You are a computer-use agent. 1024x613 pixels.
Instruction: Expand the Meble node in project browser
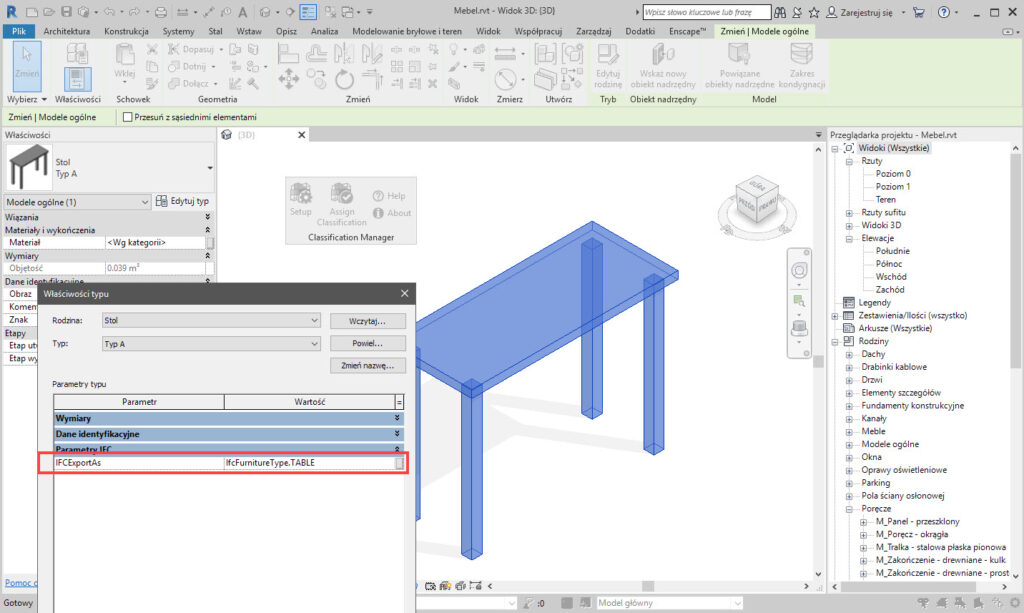click(849, 431)
